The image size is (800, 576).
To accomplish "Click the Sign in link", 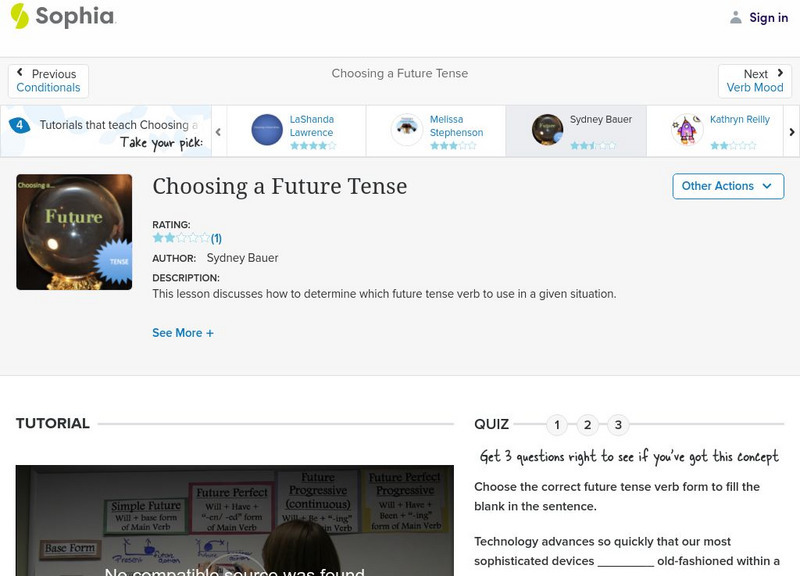I will (x=768, y=17).
